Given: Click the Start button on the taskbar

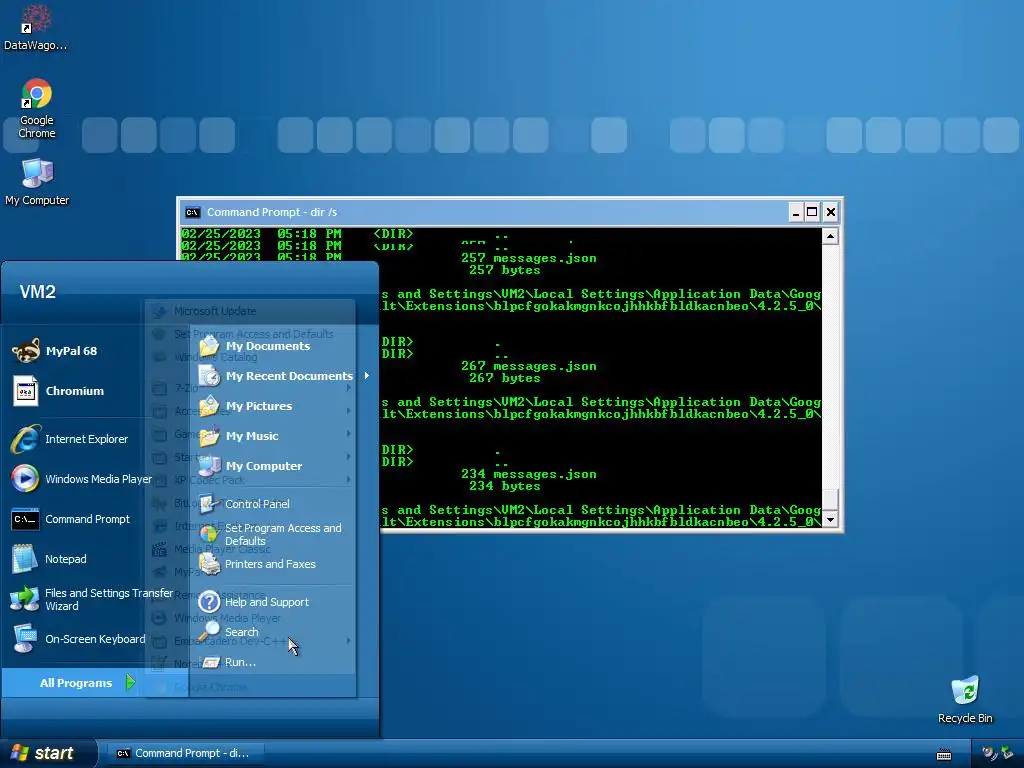Looking at the screenshot, I should click(48, 753).
